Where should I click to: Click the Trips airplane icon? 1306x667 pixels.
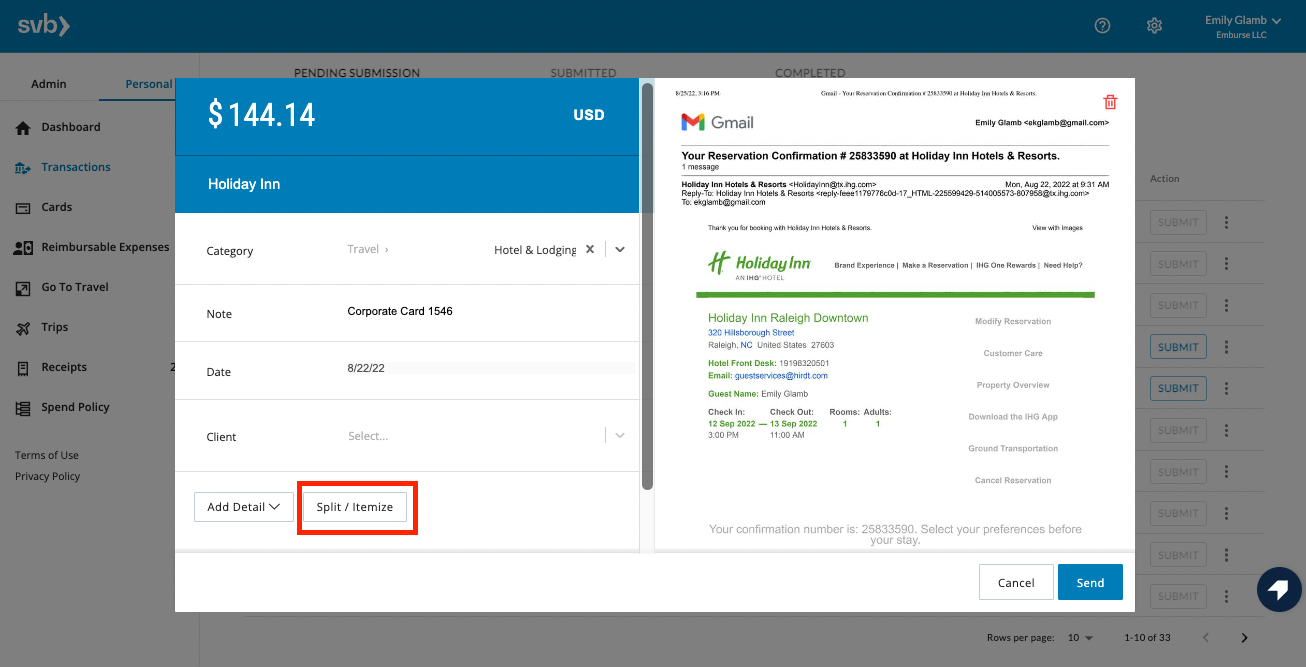pyautogui.click(x=23, y=328)
